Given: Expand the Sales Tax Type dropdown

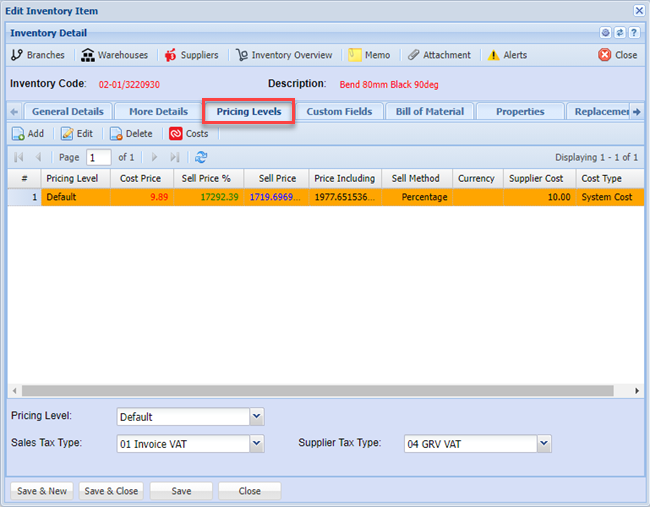Looking at the screenshot, I should coord(257,443).
